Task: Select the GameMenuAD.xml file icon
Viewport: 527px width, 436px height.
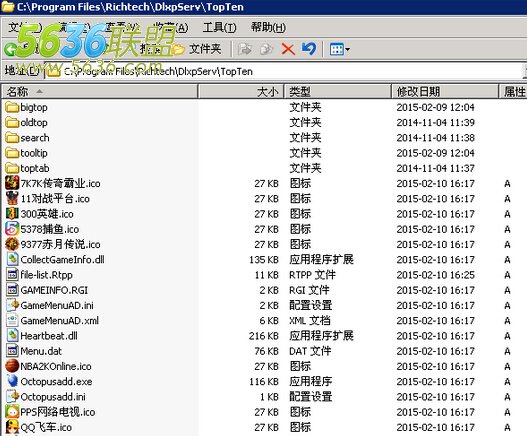Action: tap(12, 321)
